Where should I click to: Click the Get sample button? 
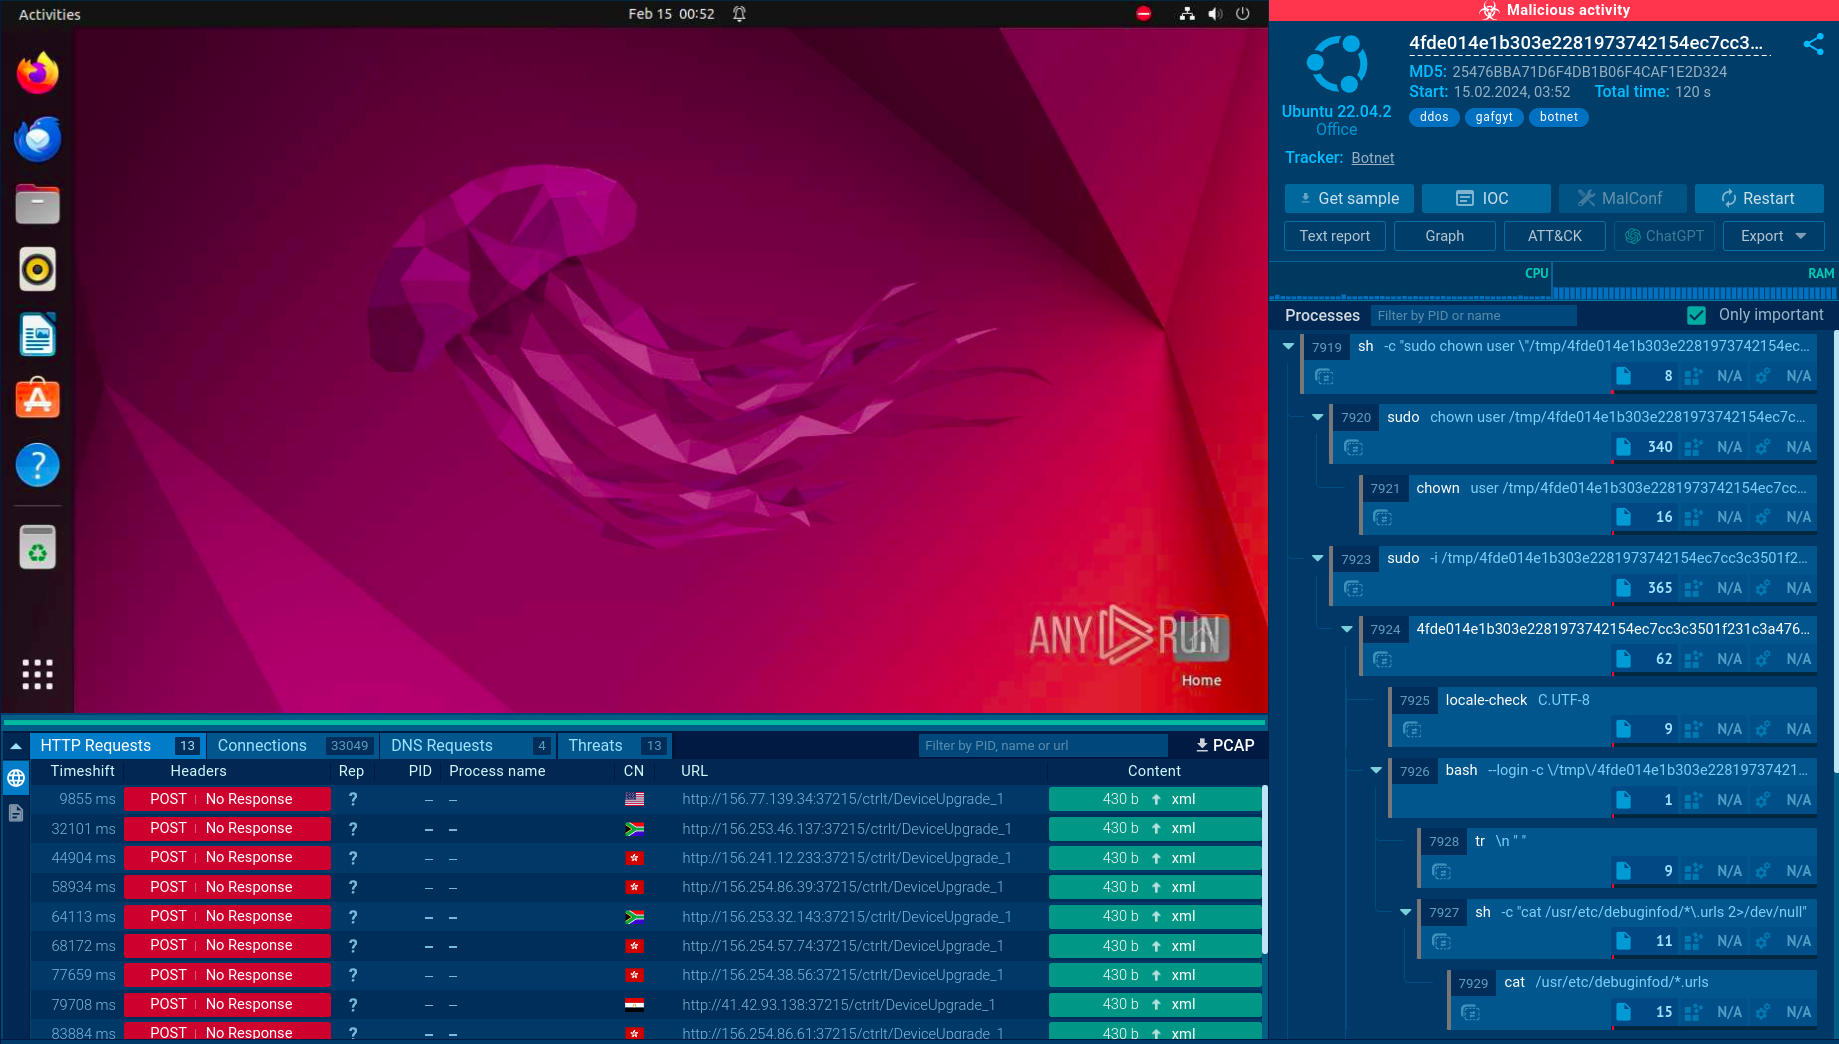pyautogui.click(x=1348, y=198)
